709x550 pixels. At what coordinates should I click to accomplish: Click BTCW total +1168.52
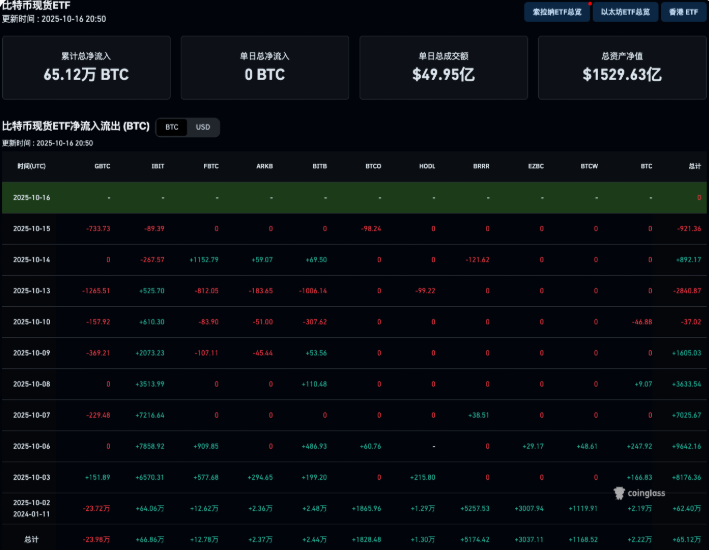[583, 540]
